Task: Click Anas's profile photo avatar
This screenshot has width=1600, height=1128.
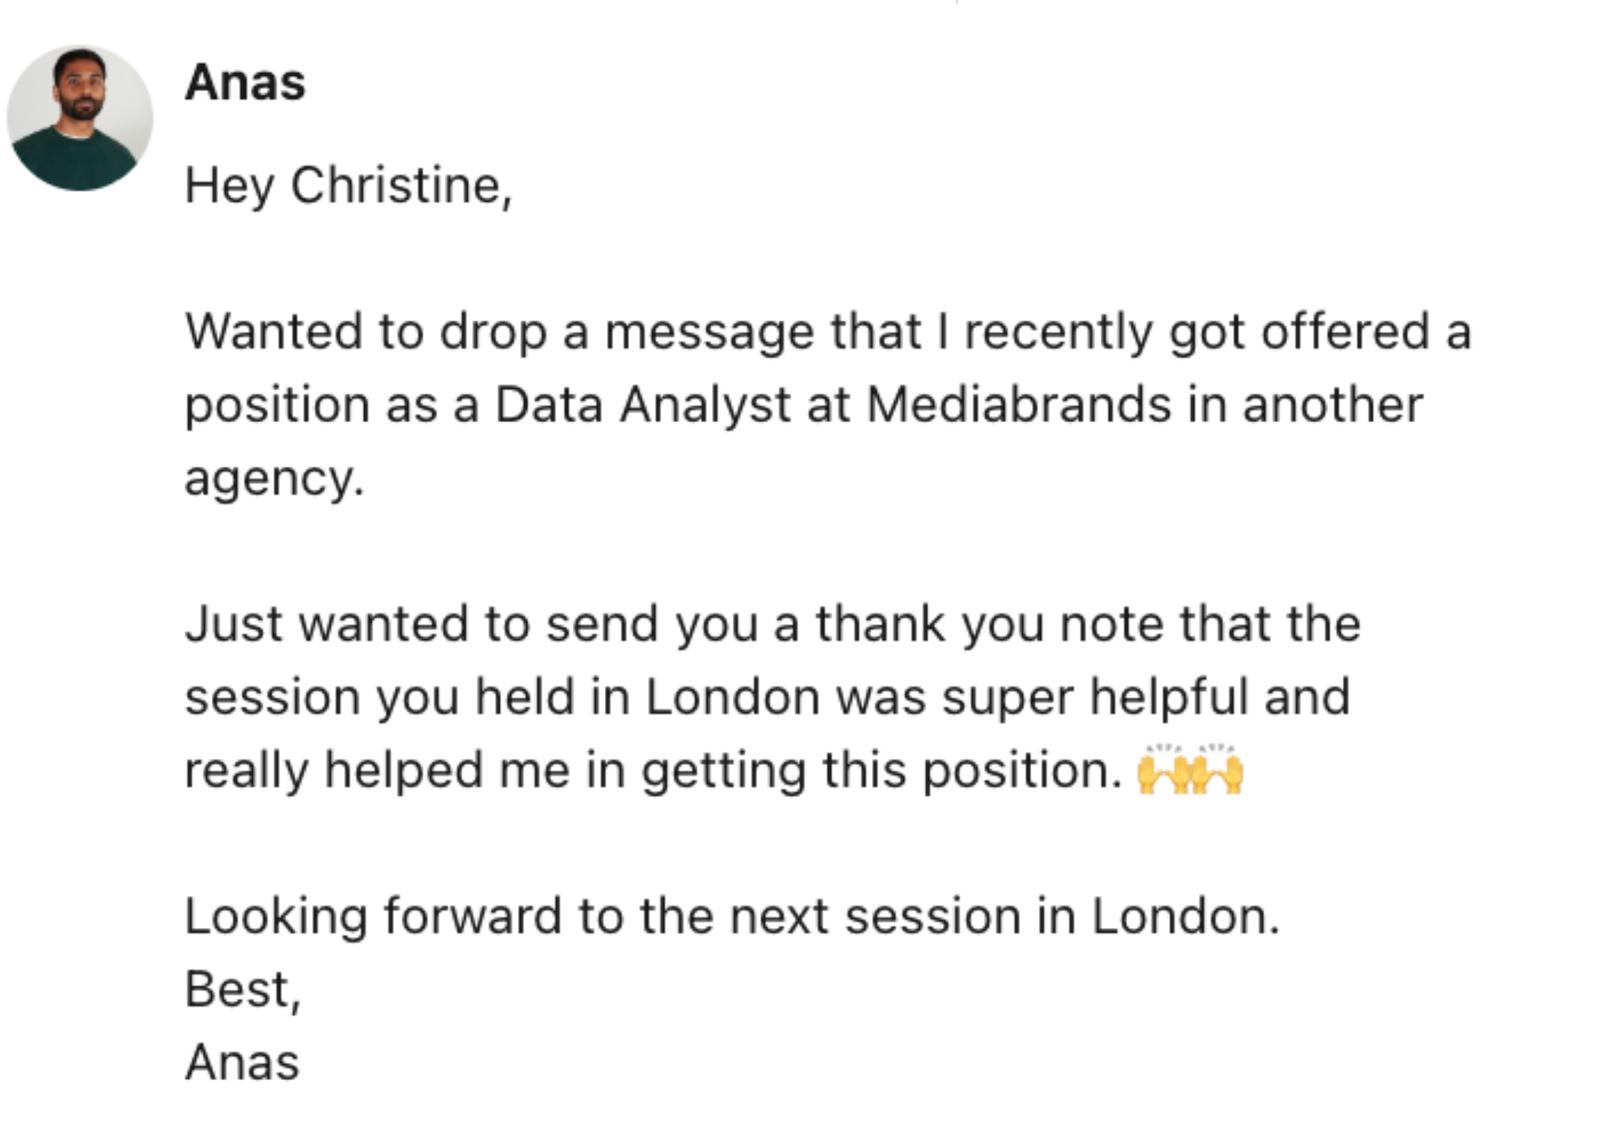Action: point(80,118)
